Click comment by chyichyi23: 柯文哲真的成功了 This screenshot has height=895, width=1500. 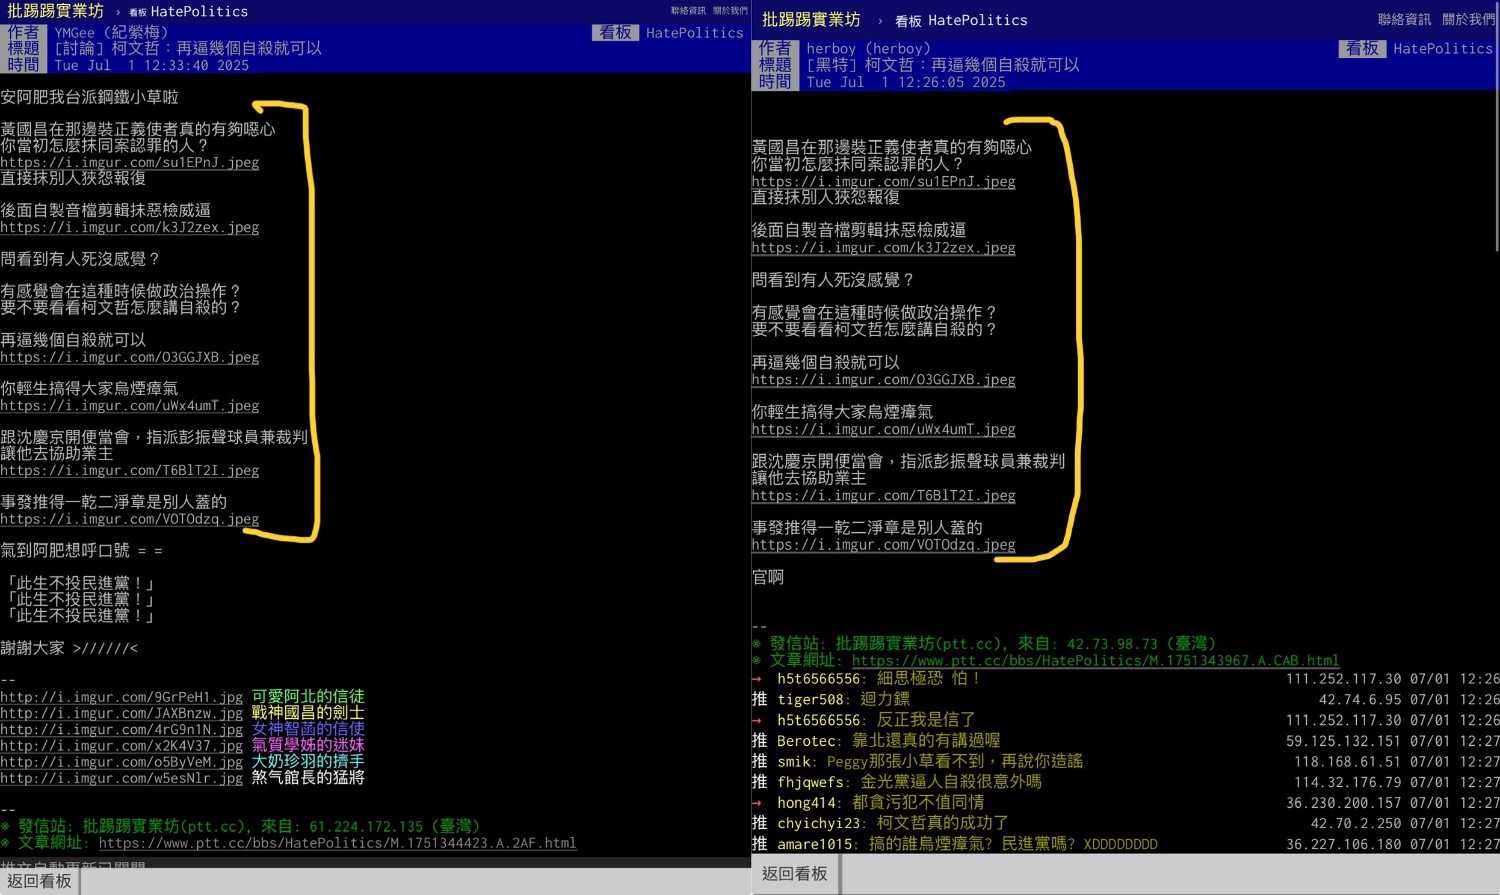(1125, 823)
